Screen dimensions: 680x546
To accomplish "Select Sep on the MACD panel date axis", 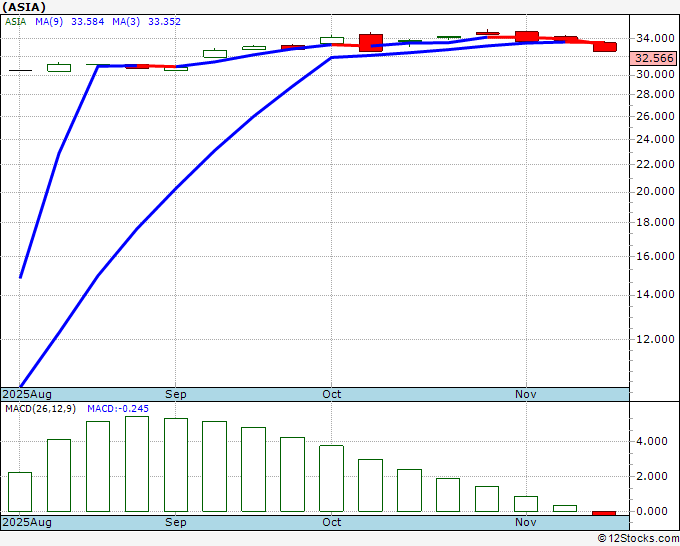I will click(x=176, y=523).
